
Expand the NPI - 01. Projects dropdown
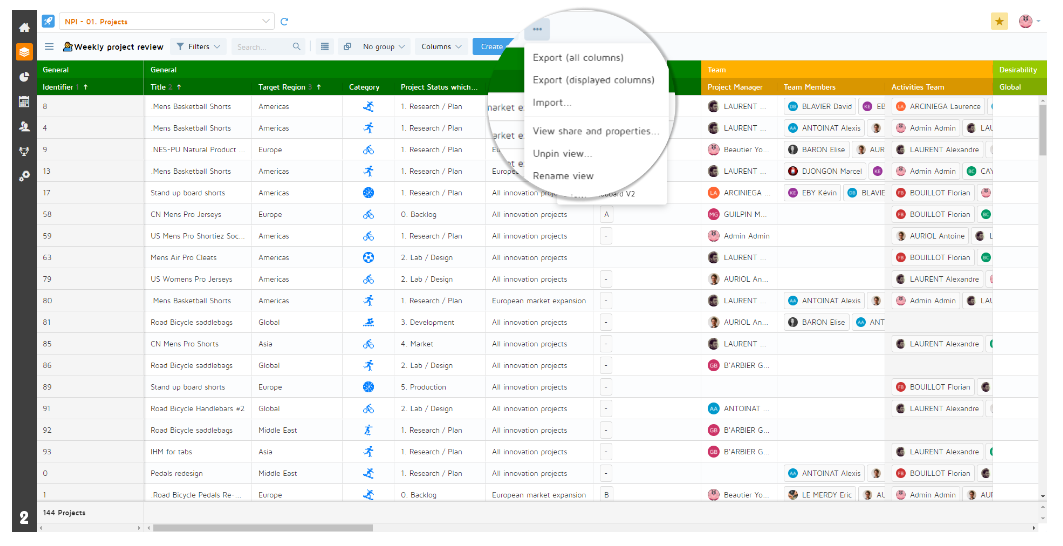pos(168,21)
